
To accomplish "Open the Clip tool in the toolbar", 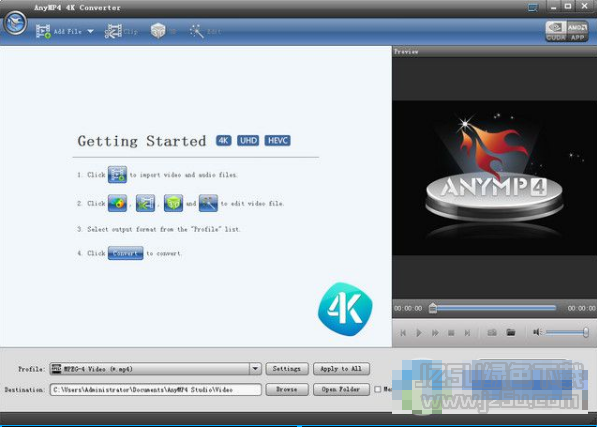I will (121, 31).
